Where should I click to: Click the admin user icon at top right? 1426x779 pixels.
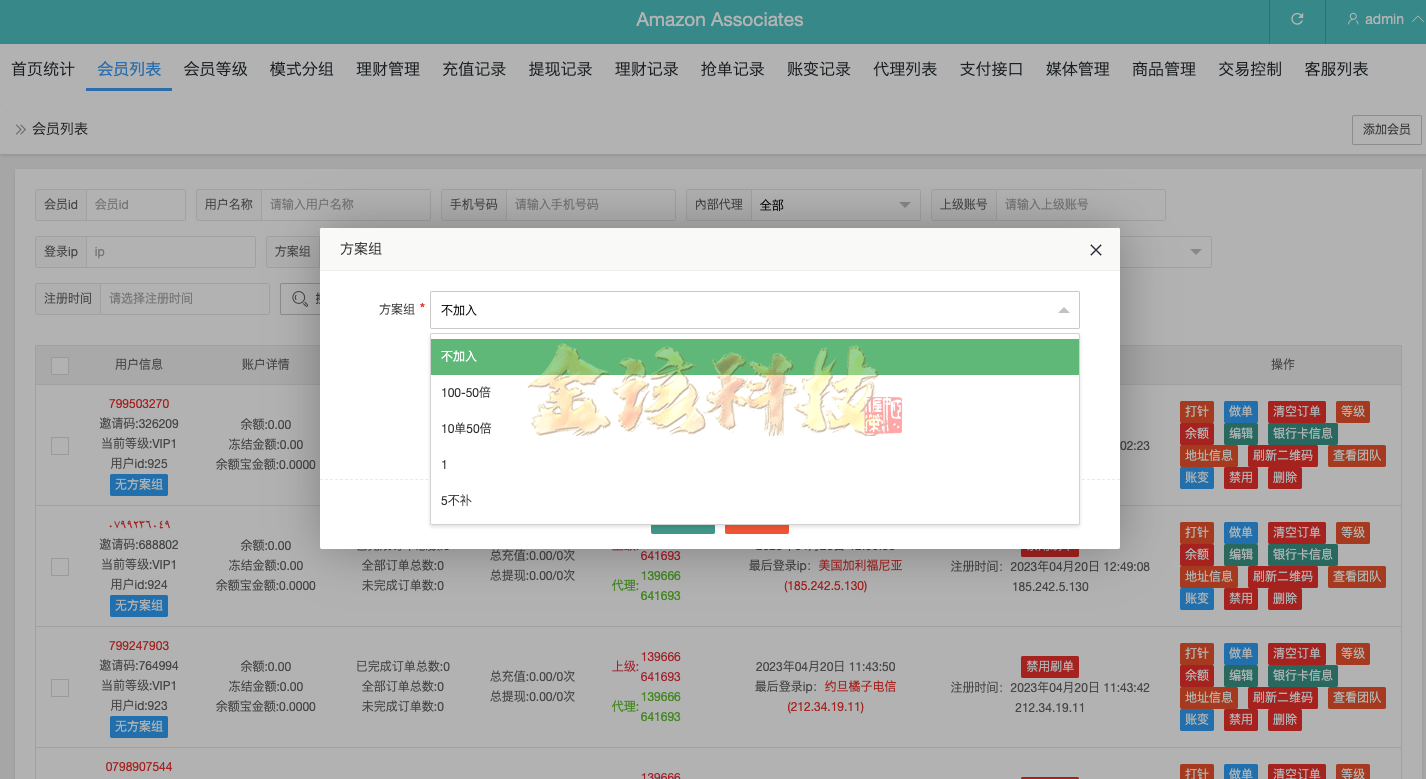[1355, 18]
